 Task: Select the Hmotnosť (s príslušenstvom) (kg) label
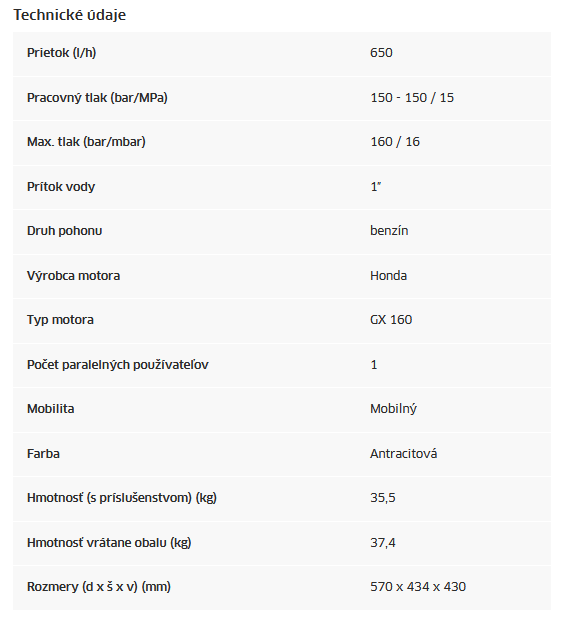pos(122,498)
